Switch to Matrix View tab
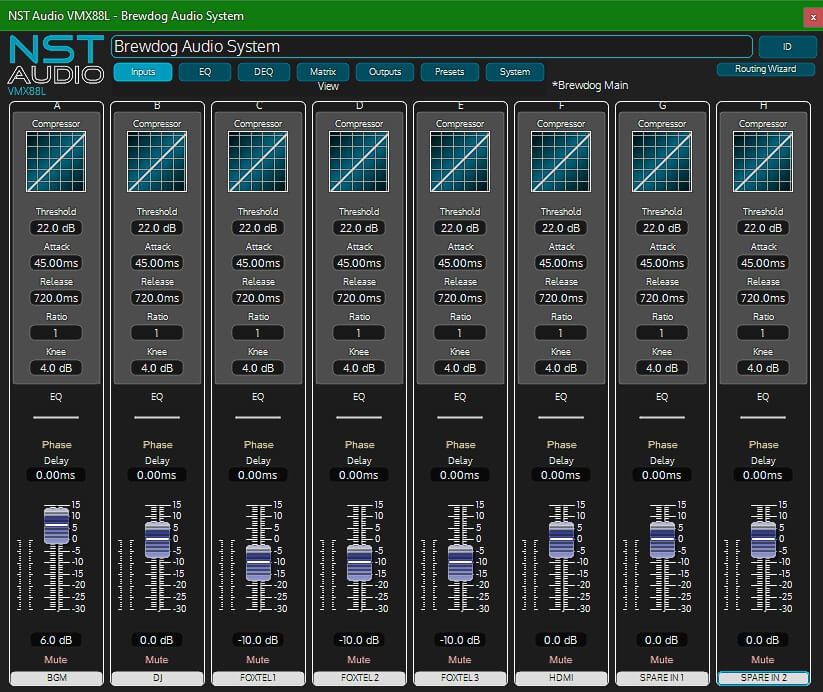 pos(323,72)
